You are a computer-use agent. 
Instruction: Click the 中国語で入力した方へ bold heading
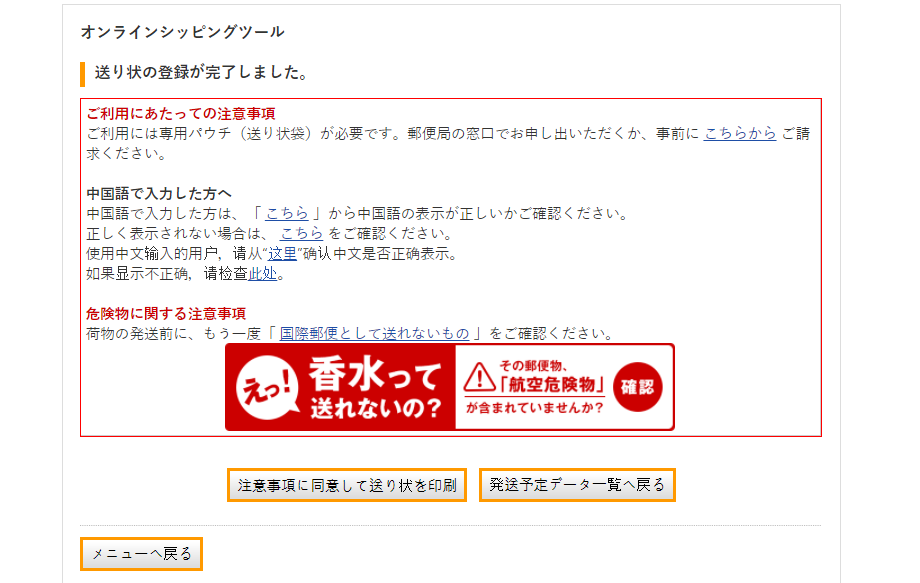pyautogui.click(x=159, y=194)
